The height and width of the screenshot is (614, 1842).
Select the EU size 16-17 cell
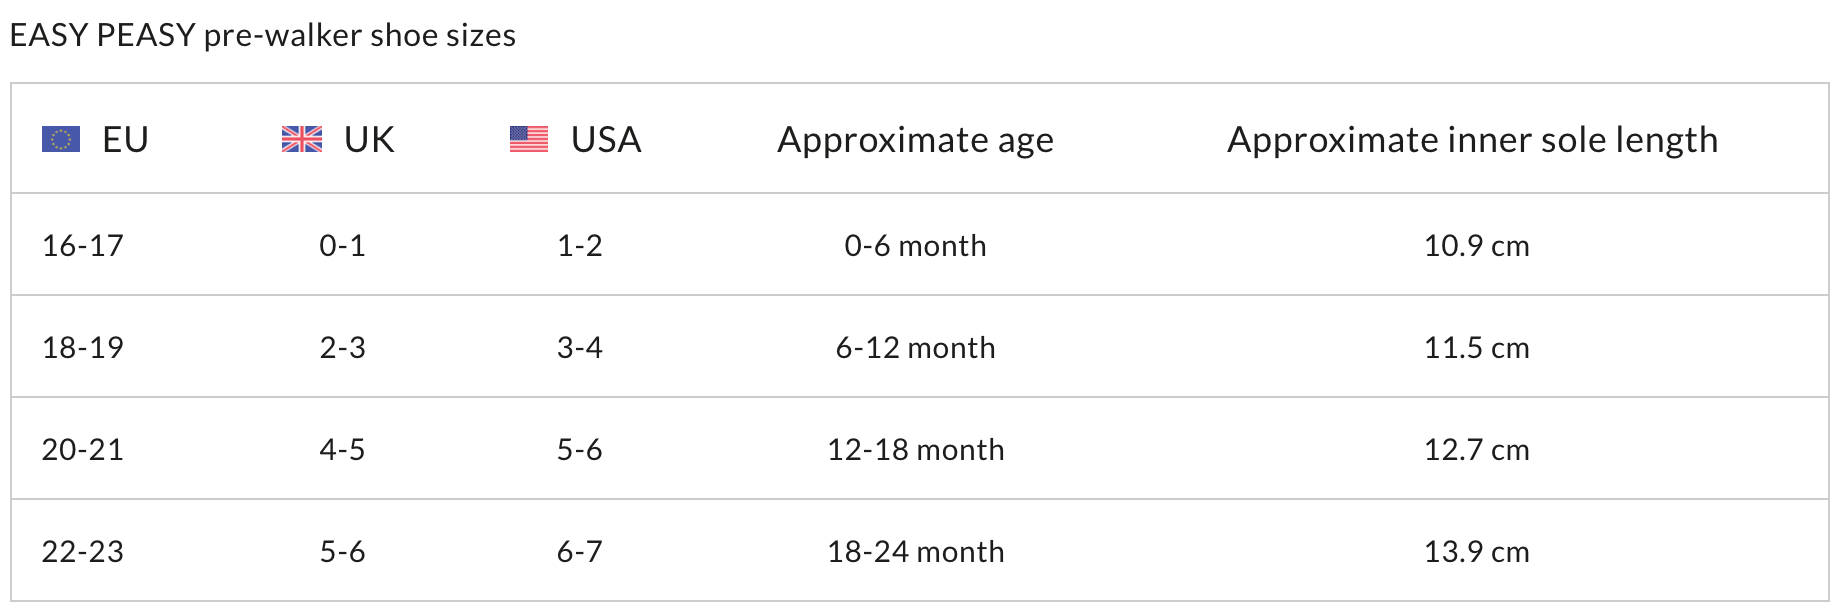pos(83,246)
